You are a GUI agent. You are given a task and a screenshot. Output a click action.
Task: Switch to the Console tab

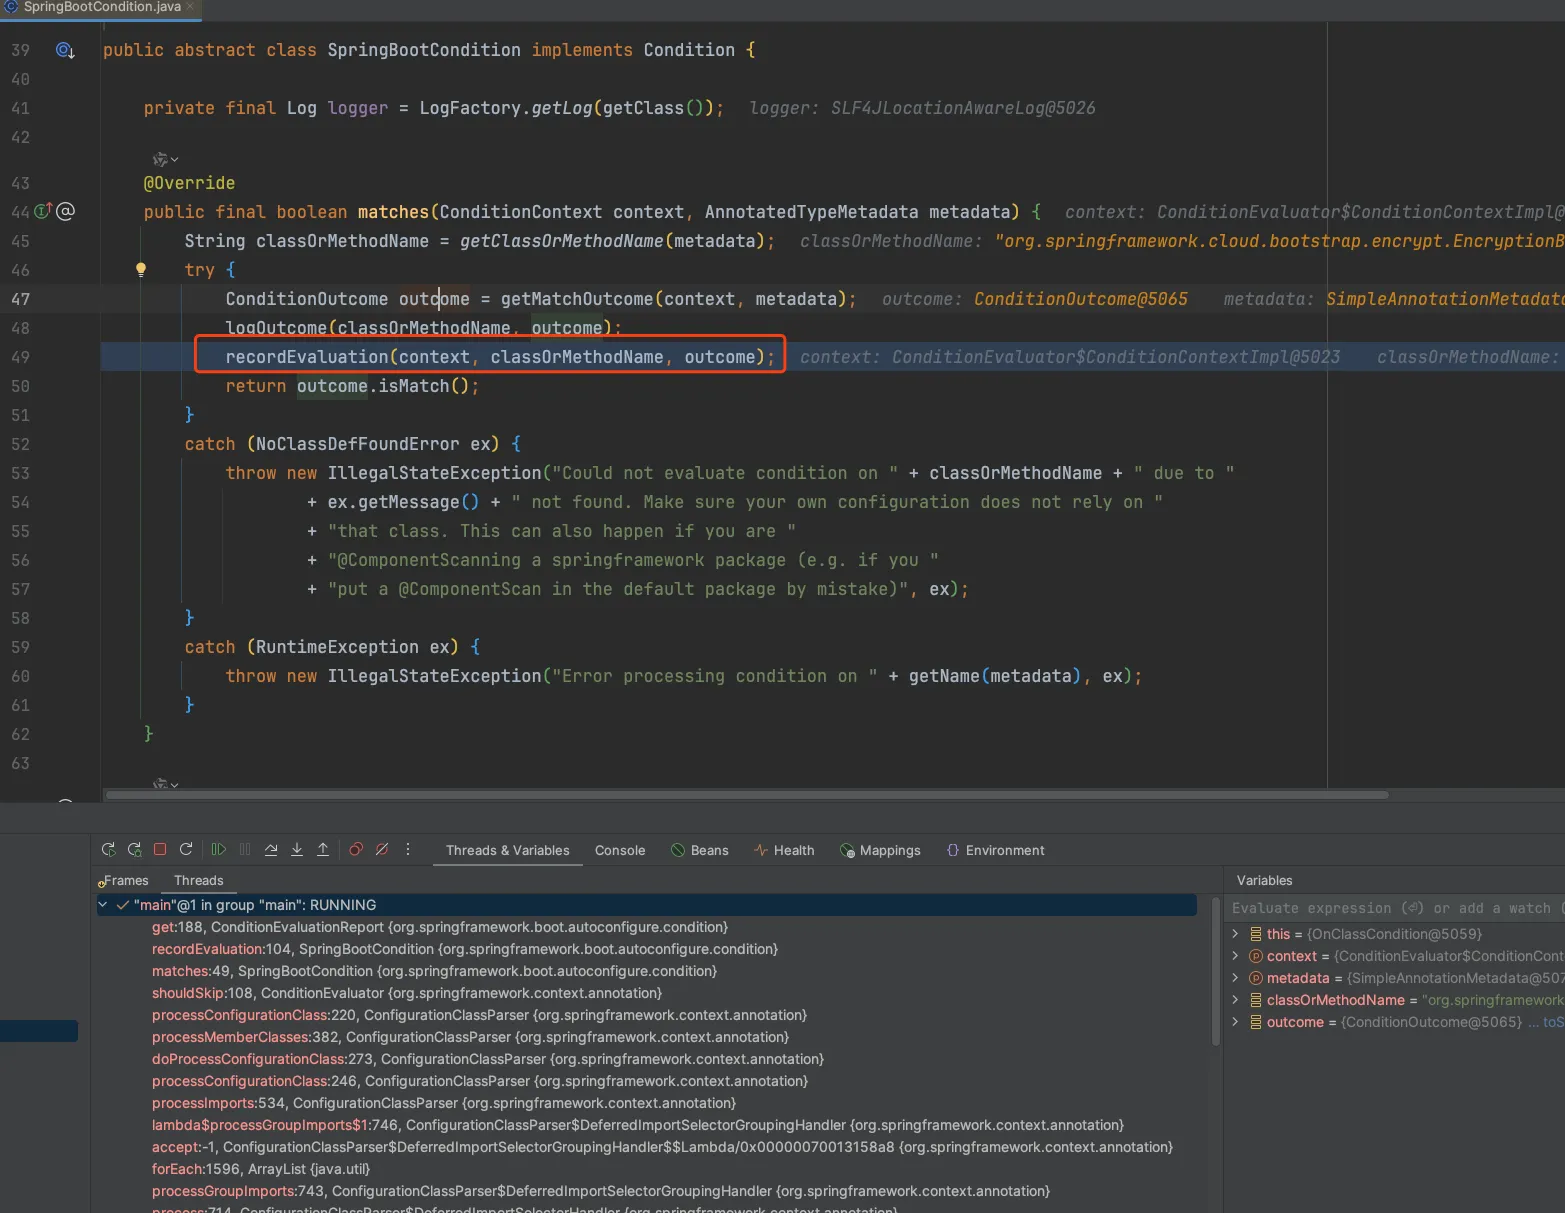[620, 851]
